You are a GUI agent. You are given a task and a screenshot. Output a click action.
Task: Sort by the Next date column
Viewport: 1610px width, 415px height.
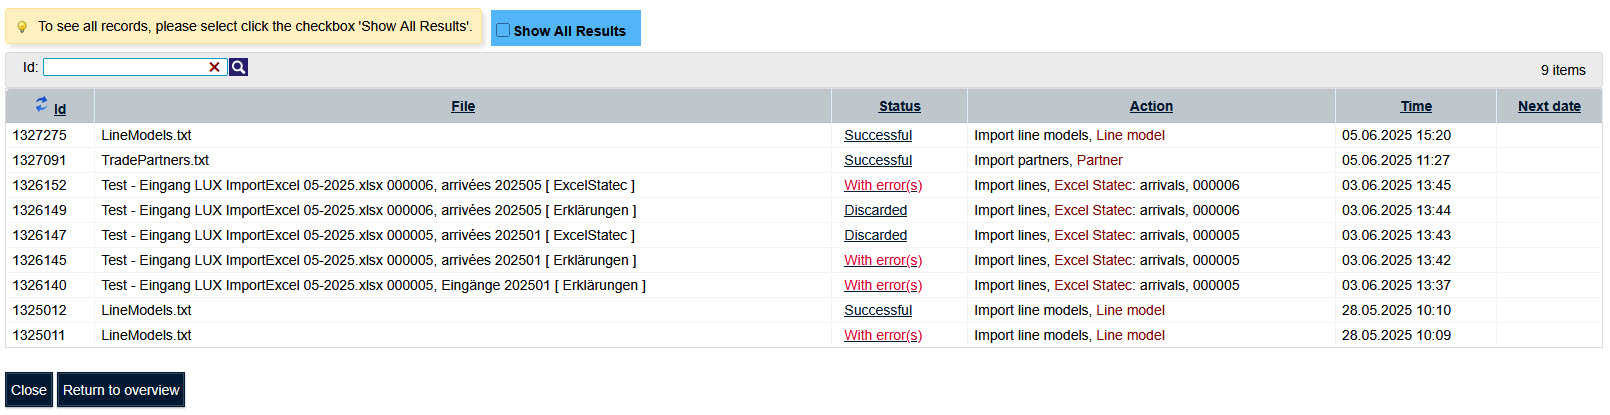[1549, 106]
